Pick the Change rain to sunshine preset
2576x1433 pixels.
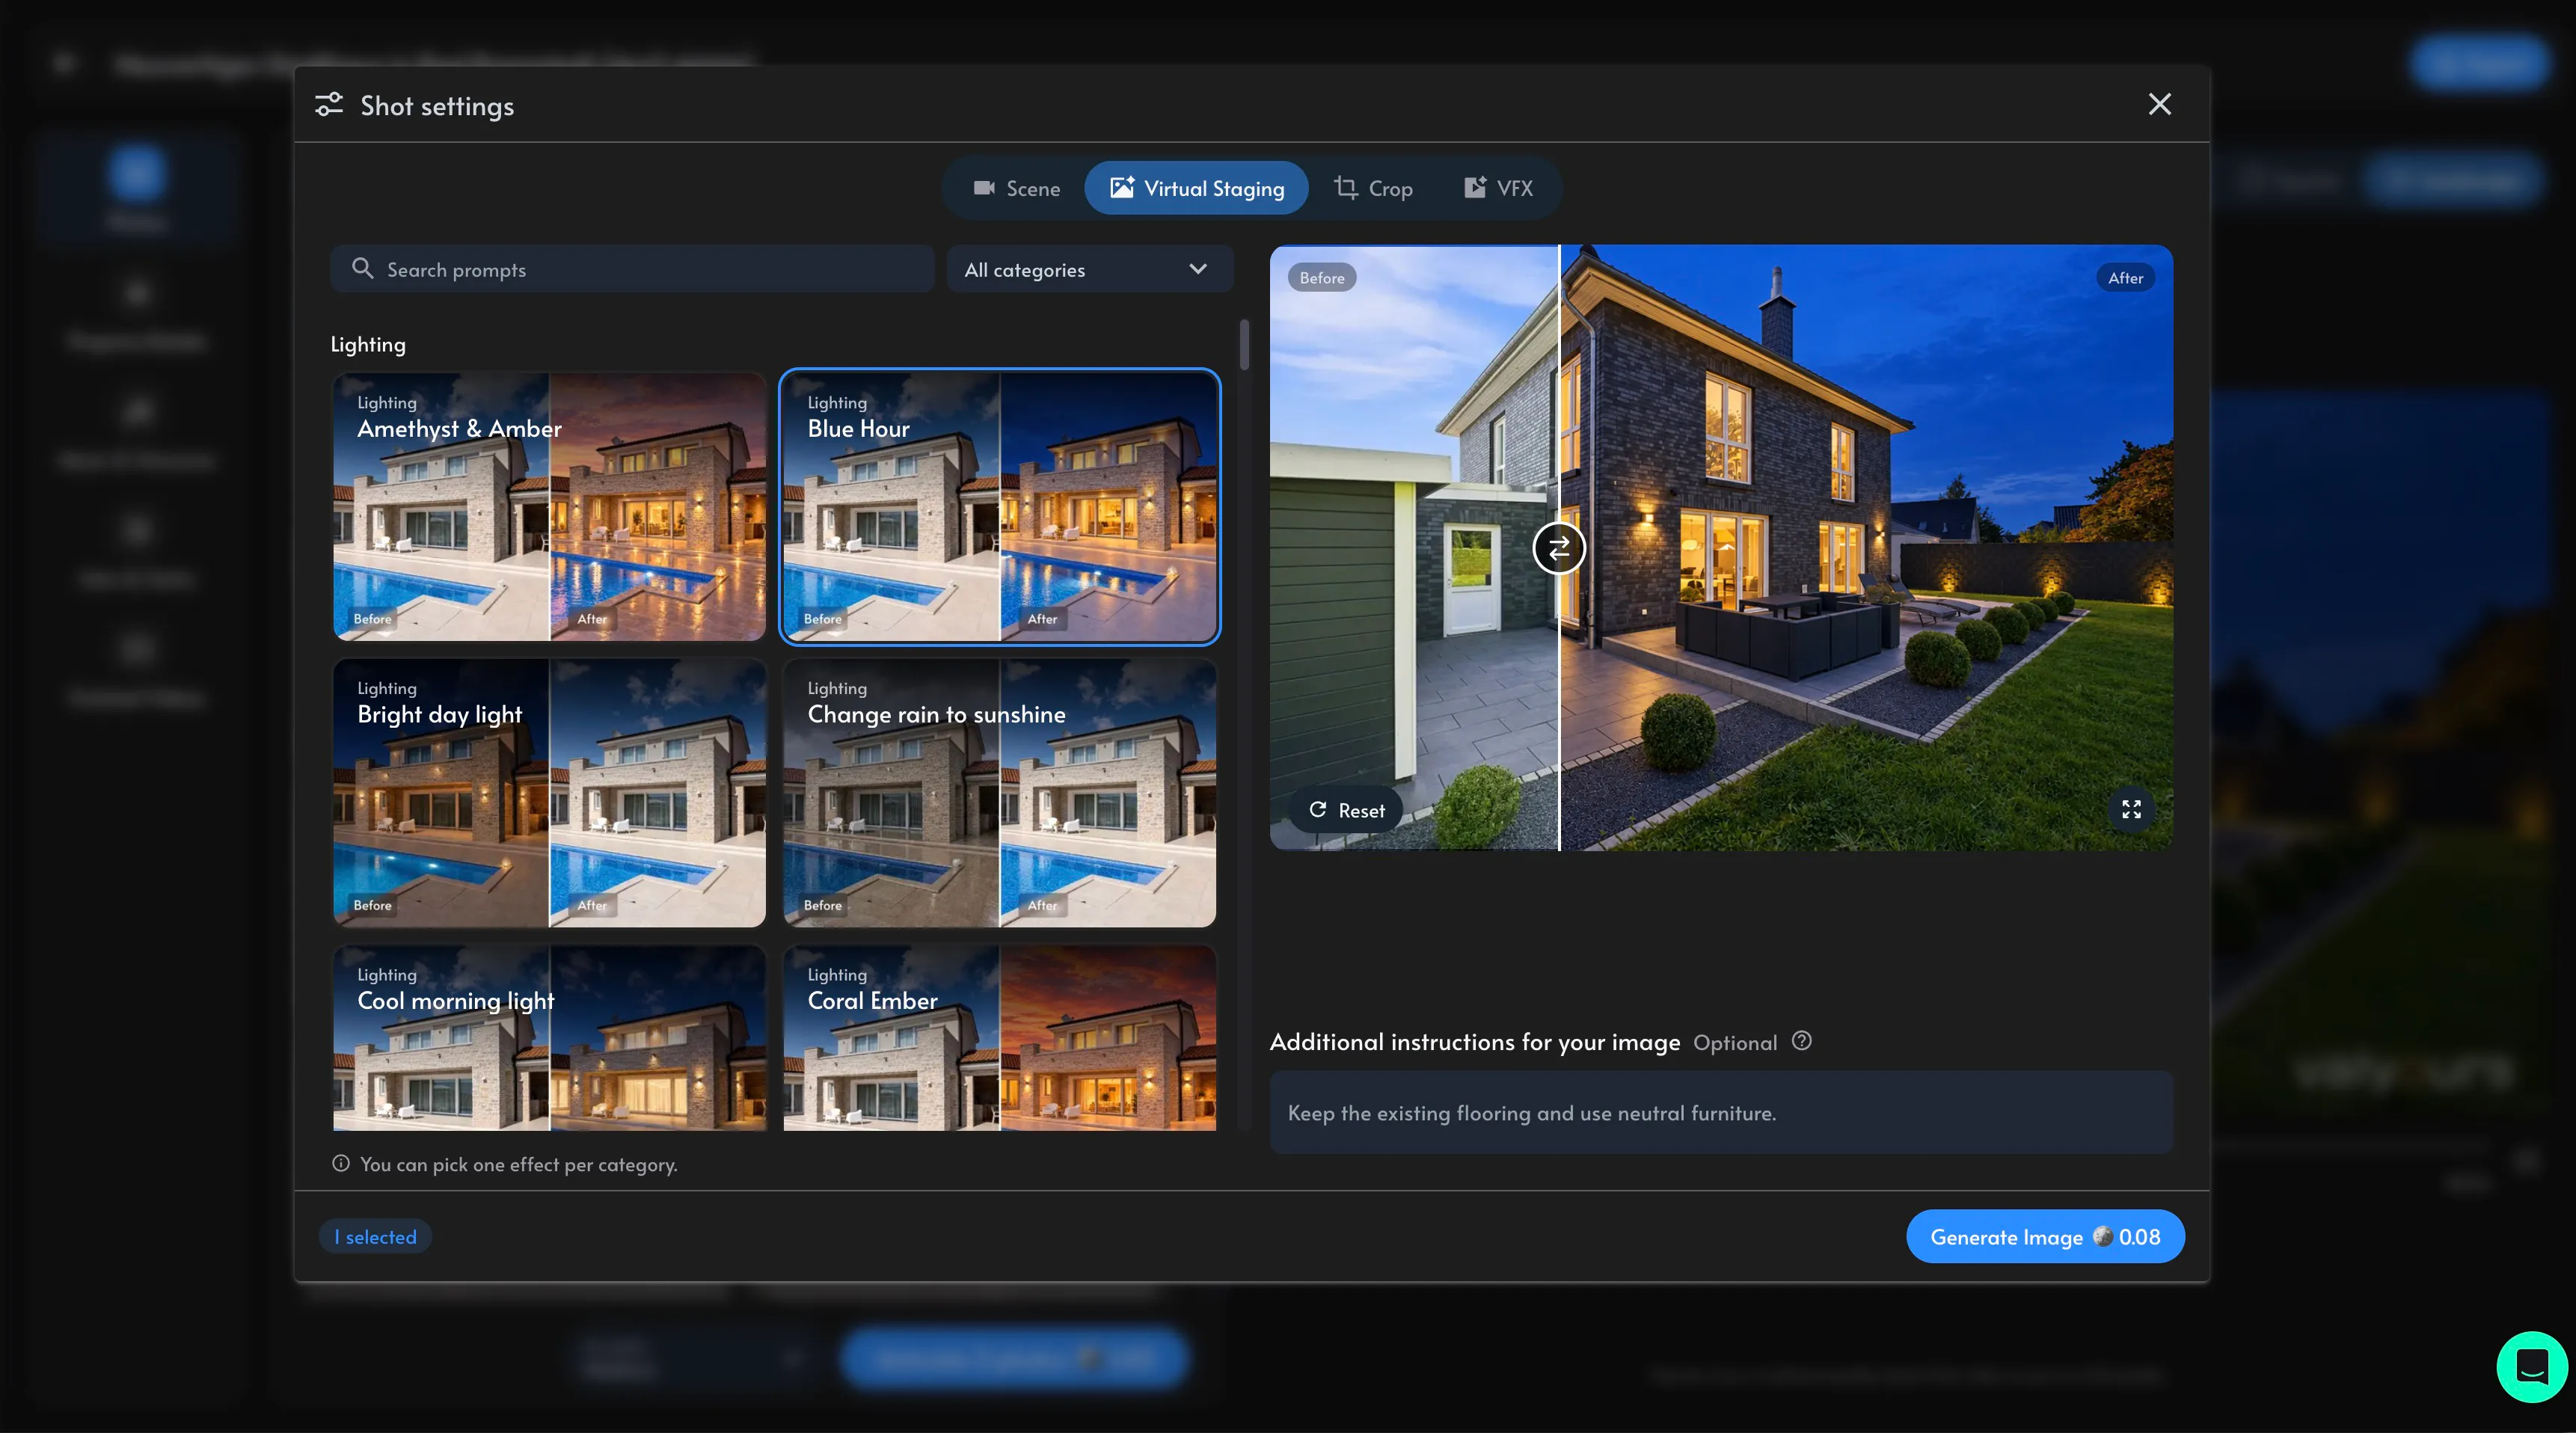click(x=999, y=793)
